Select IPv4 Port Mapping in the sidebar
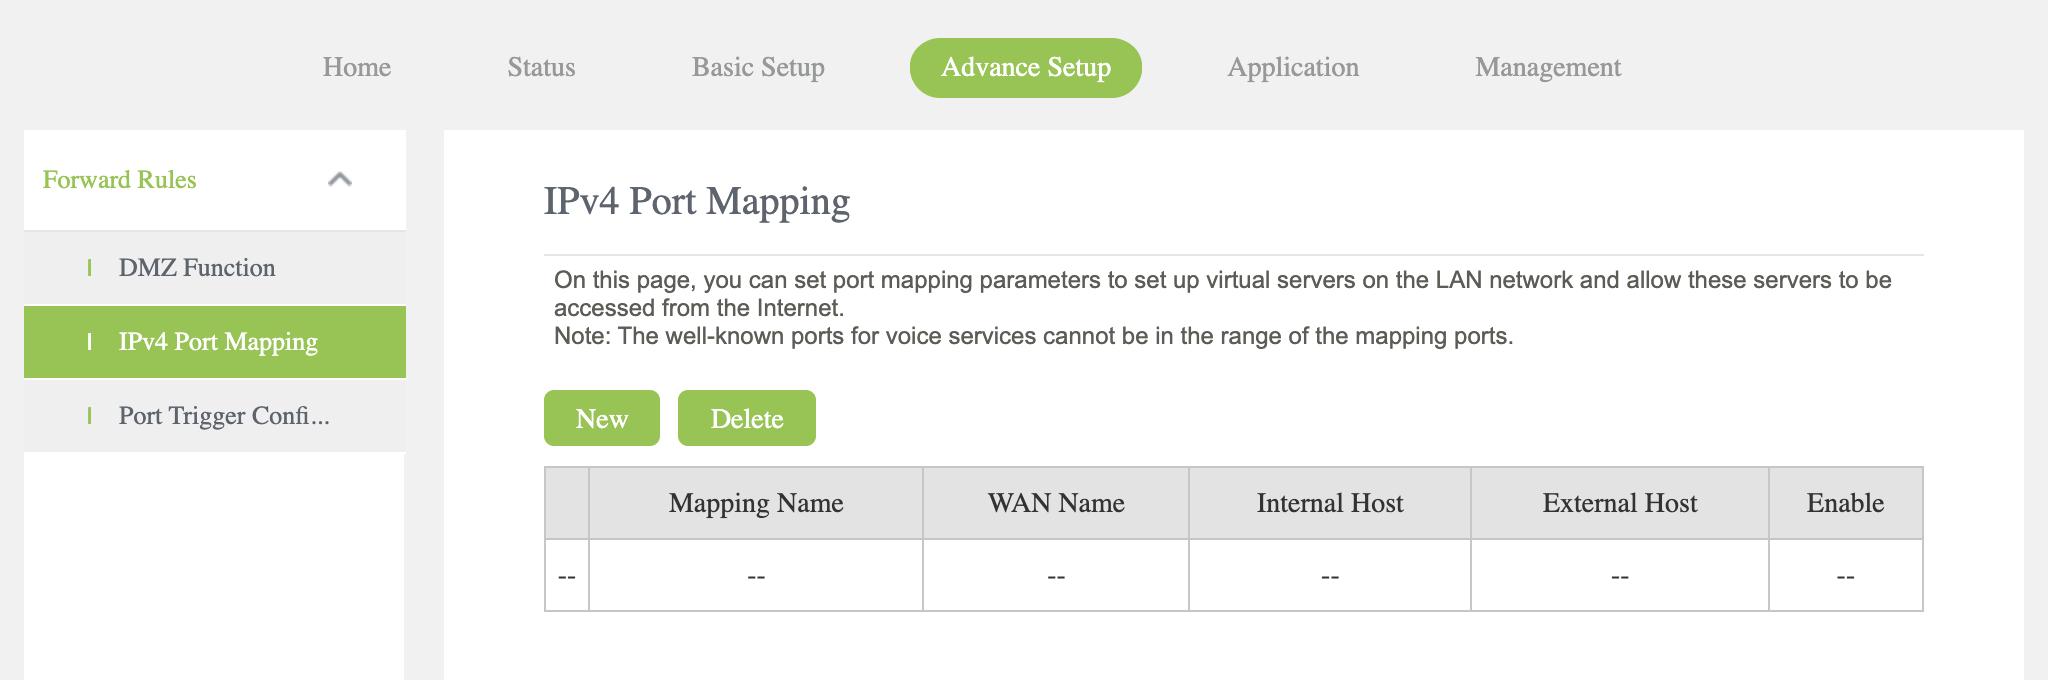 tap(218, 342)
